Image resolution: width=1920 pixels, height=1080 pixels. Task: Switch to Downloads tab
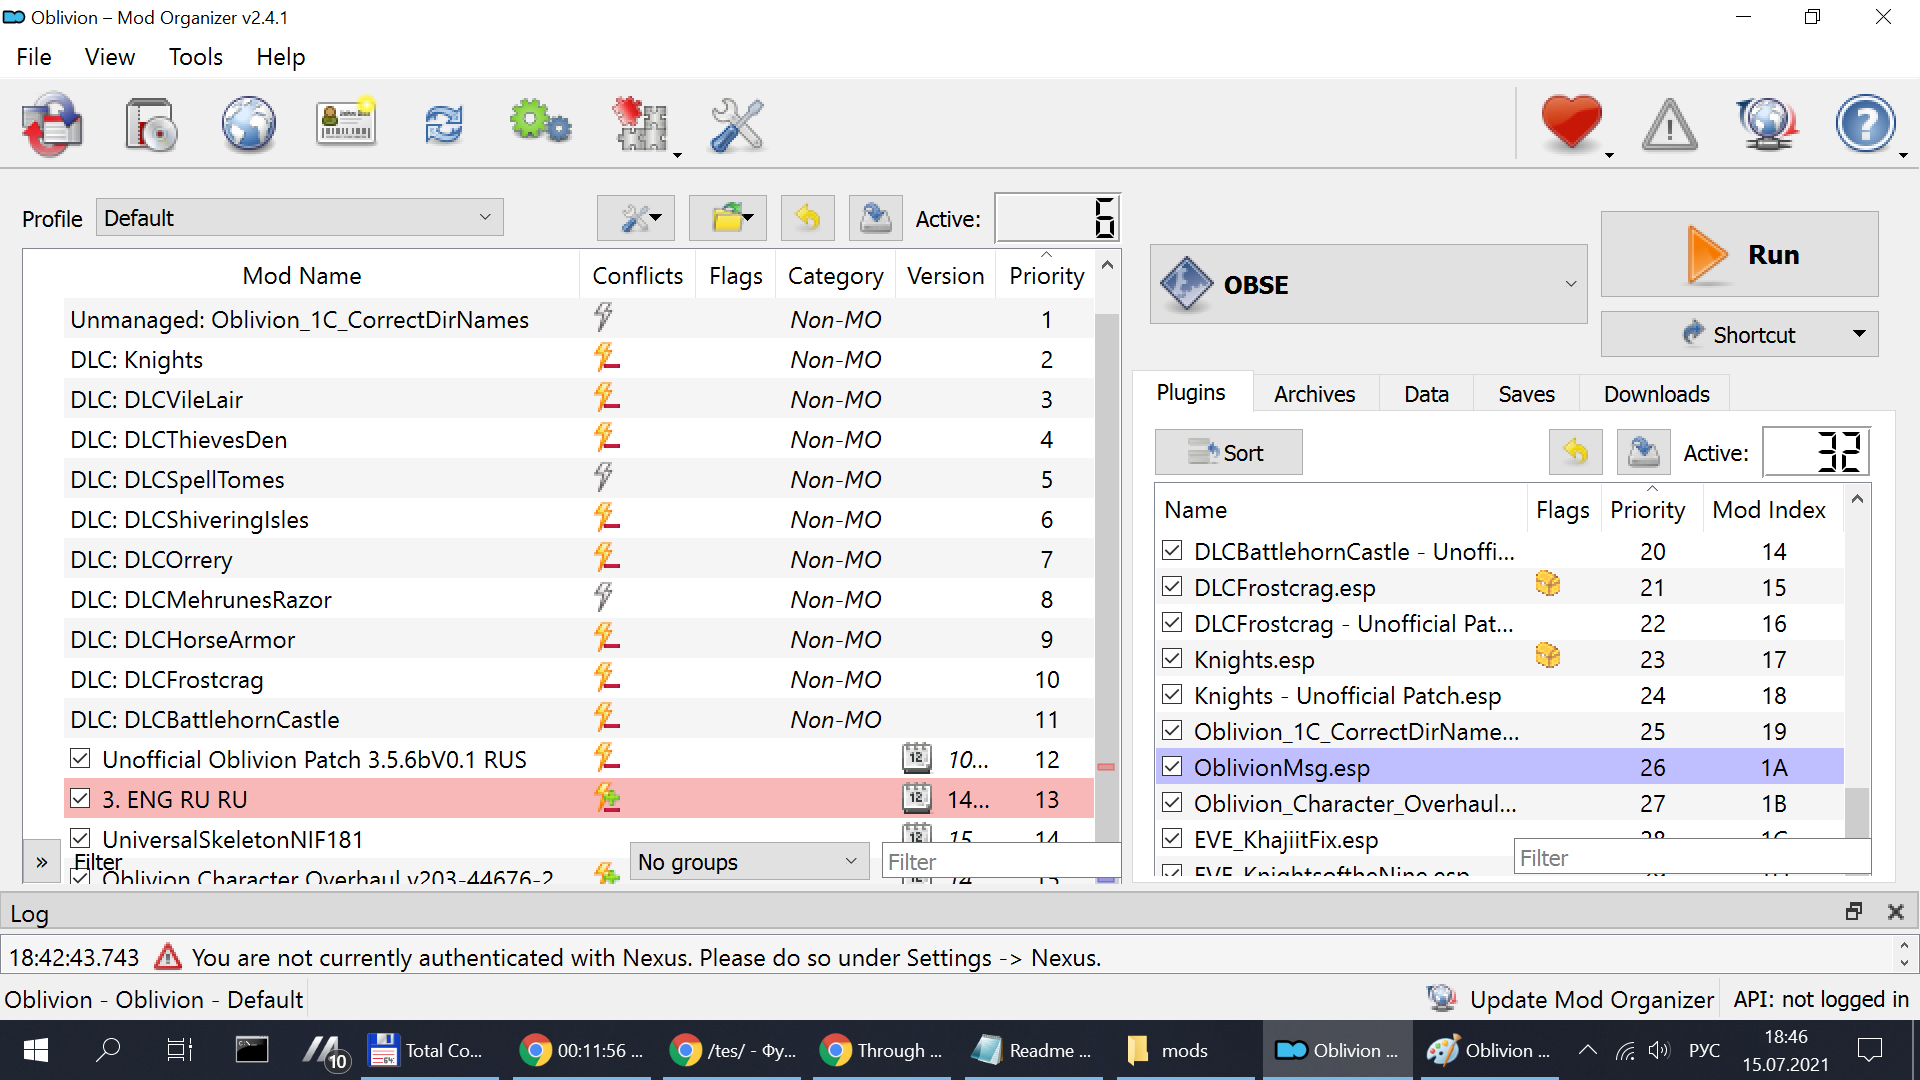(x=1656, y=394)
